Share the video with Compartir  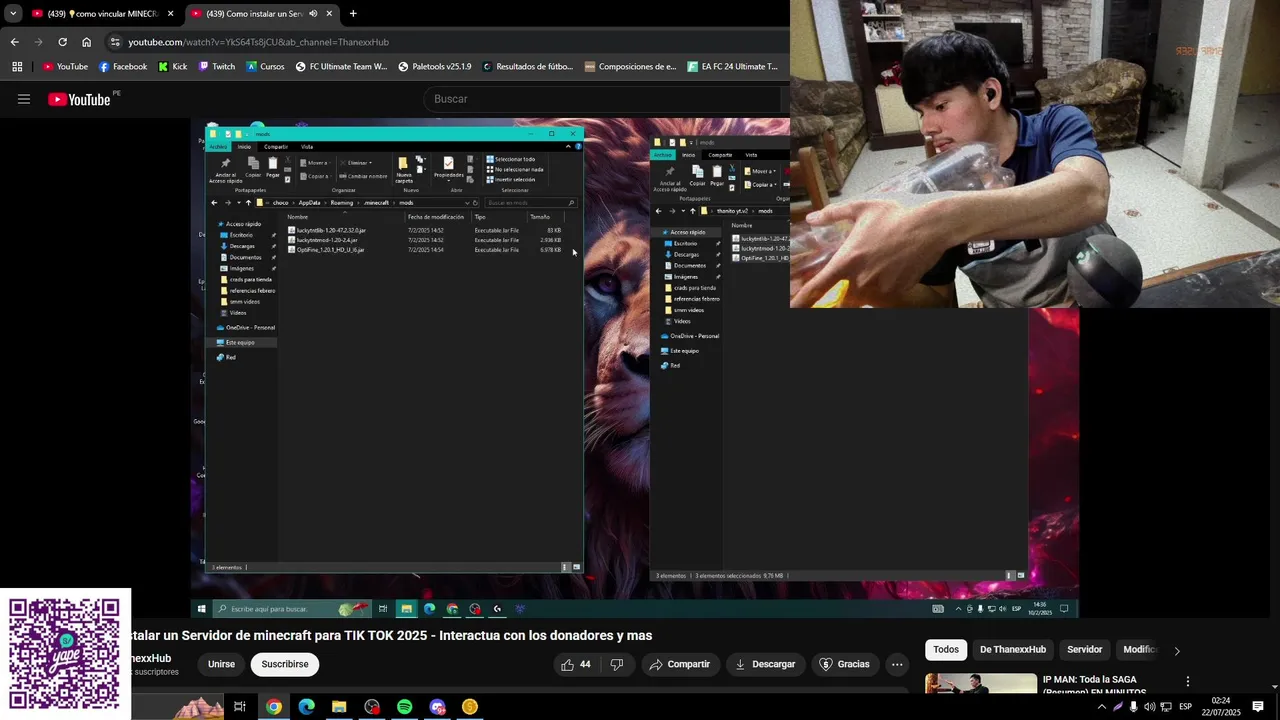pyautogui.click(x=679, y=664)
